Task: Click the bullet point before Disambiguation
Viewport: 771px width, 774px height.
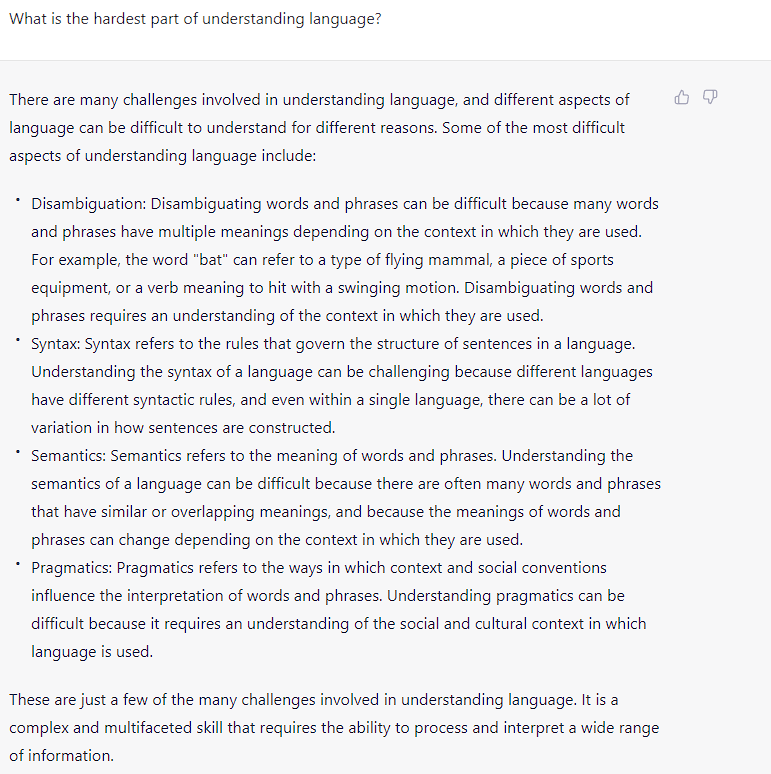Action: tap(17, 200)
